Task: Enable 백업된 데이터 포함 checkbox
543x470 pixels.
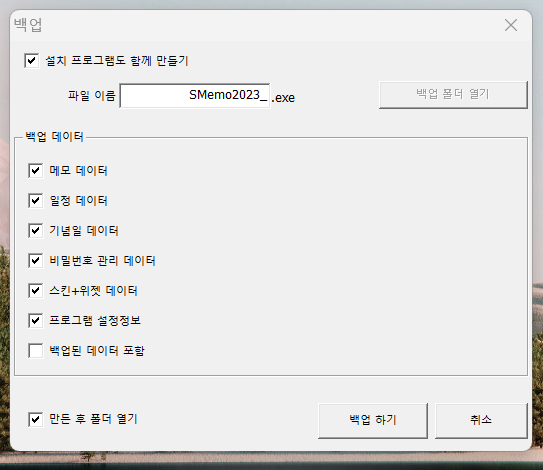Action: [35, 351]
